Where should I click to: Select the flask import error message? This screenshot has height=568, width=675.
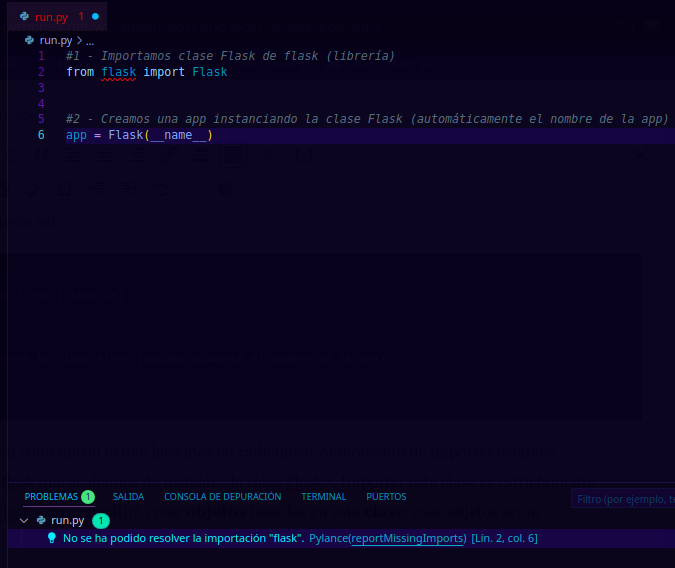pyautogui.click(x=183, y=538)
